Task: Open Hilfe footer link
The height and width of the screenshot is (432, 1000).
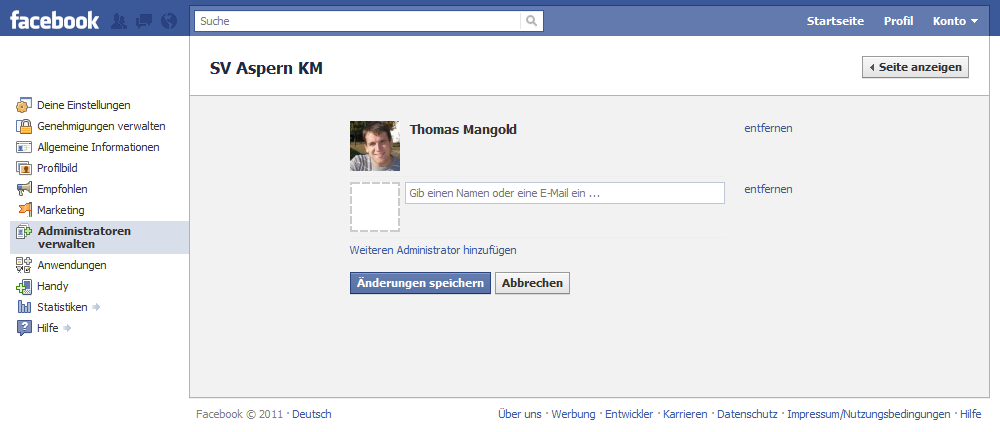Action: (x=971, y=414)
